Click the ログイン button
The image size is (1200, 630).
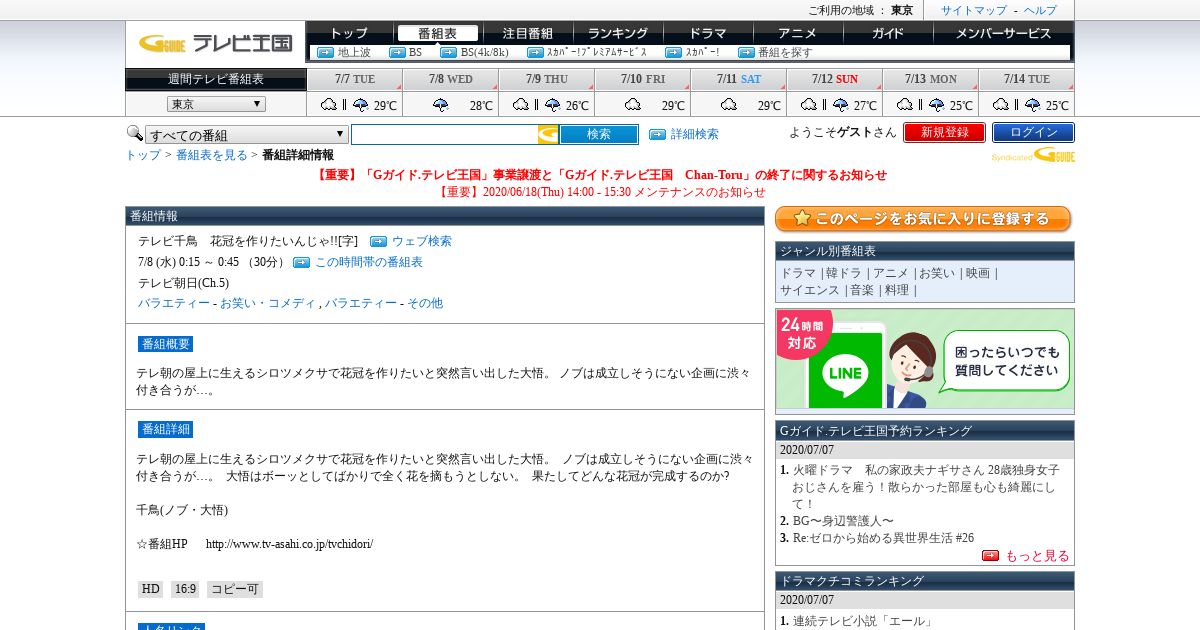pyautogui.click(x=1033, y=132)
